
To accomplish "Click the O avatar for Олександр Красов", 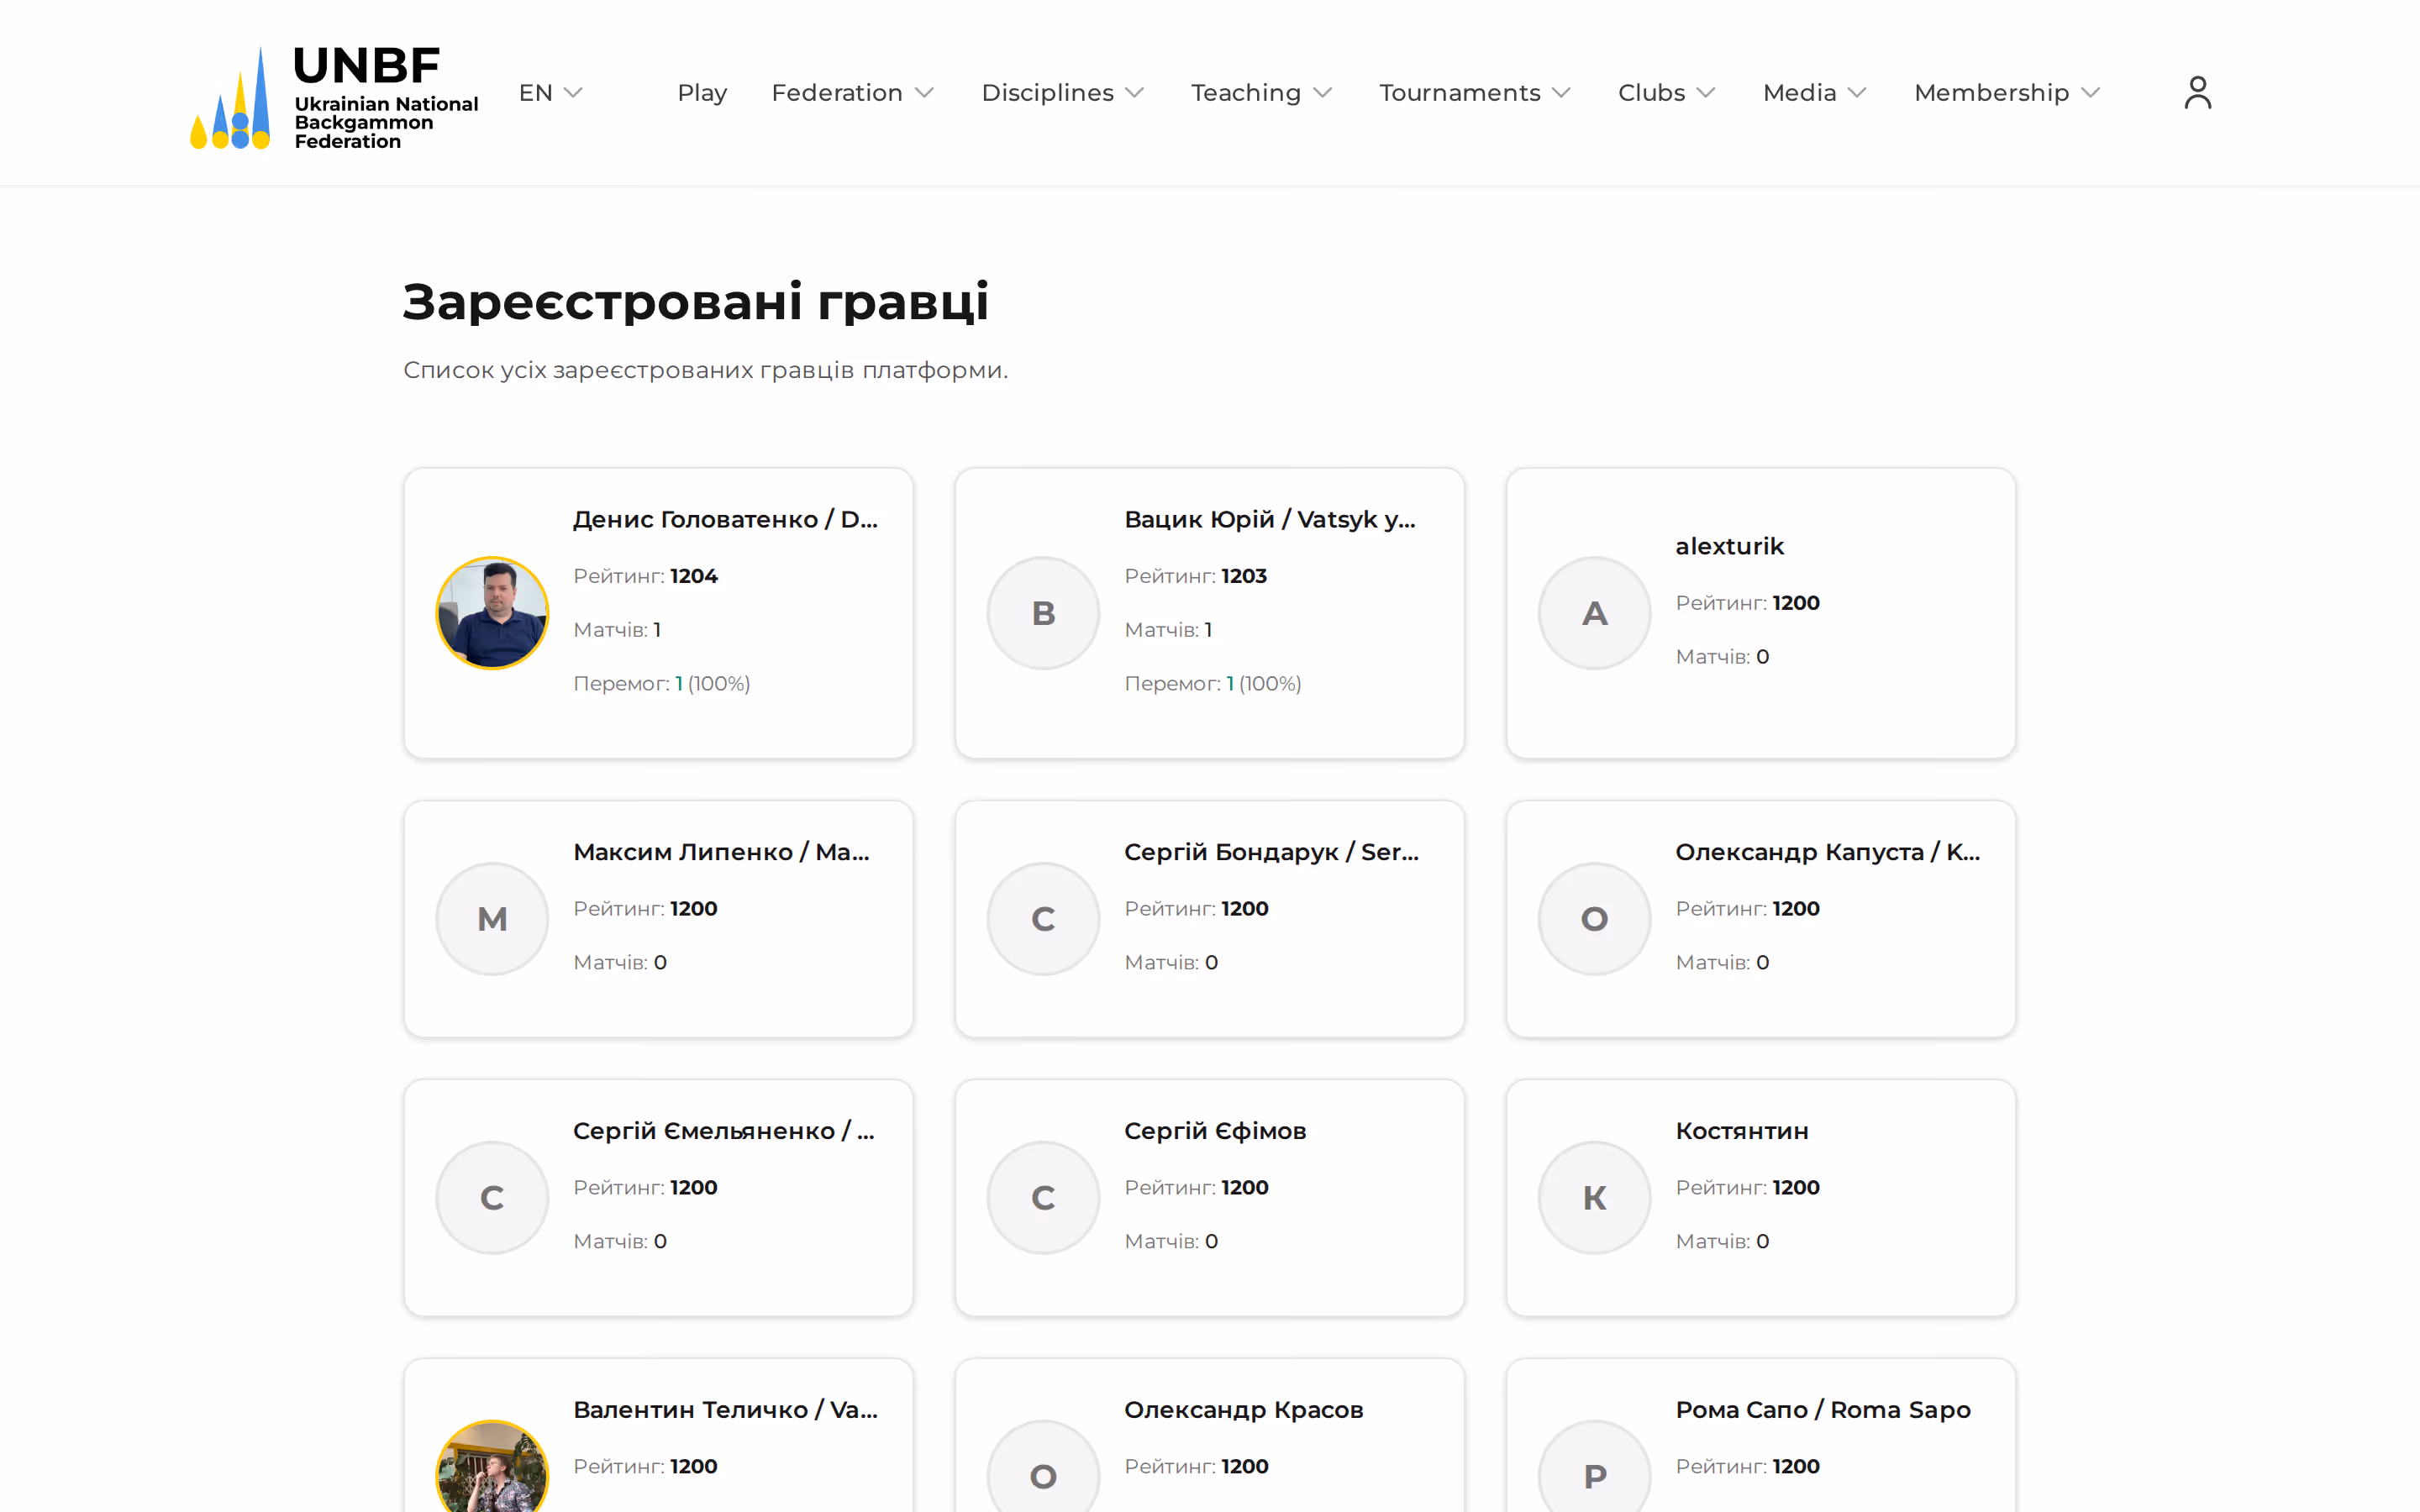I will point(1043,1466).
